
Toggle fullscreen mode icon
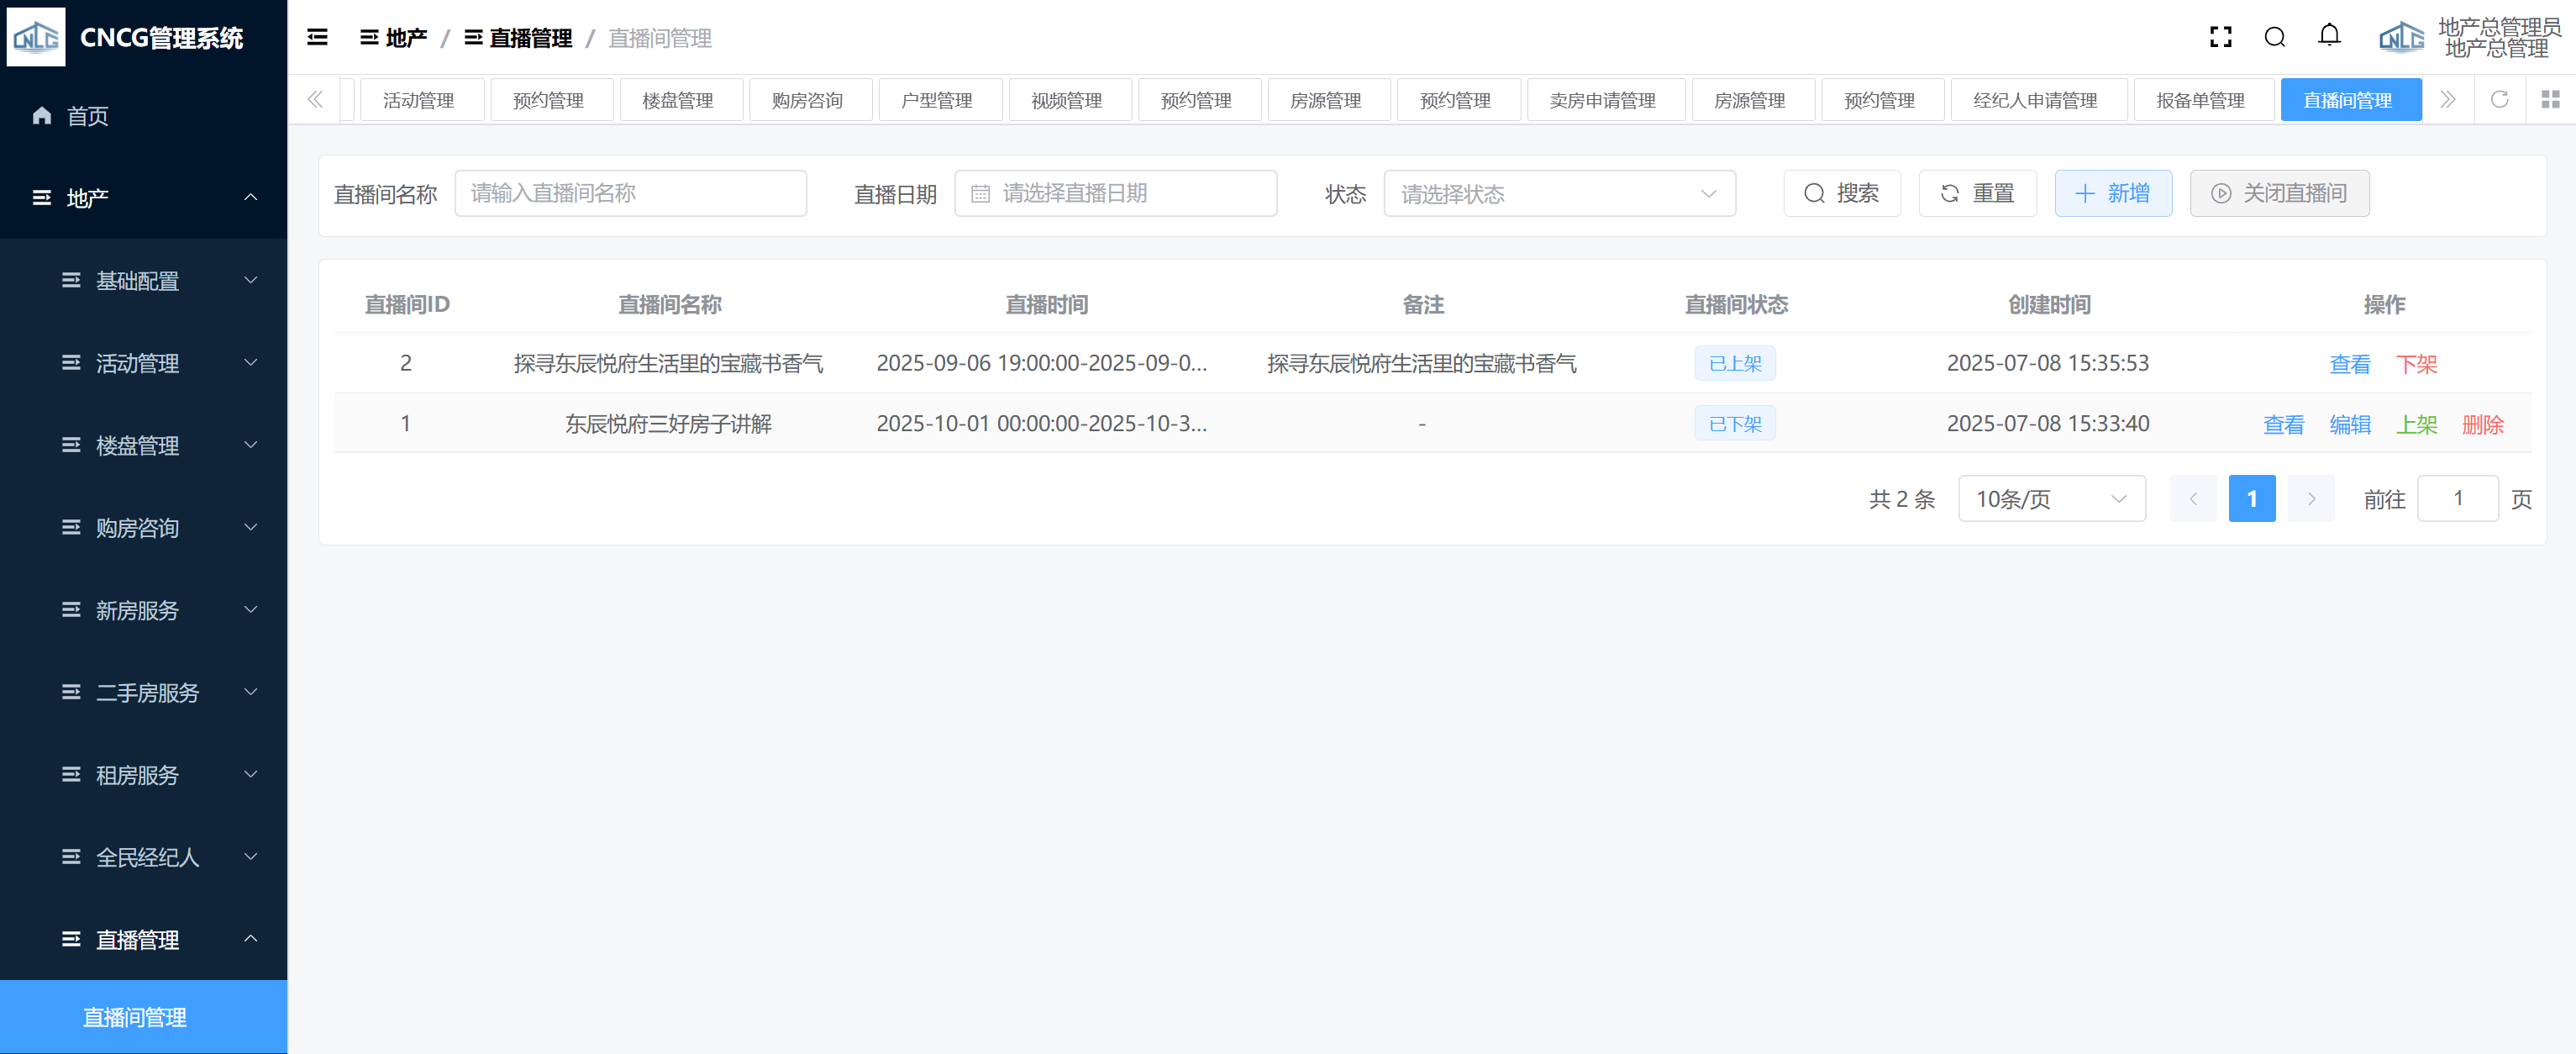2220,38
